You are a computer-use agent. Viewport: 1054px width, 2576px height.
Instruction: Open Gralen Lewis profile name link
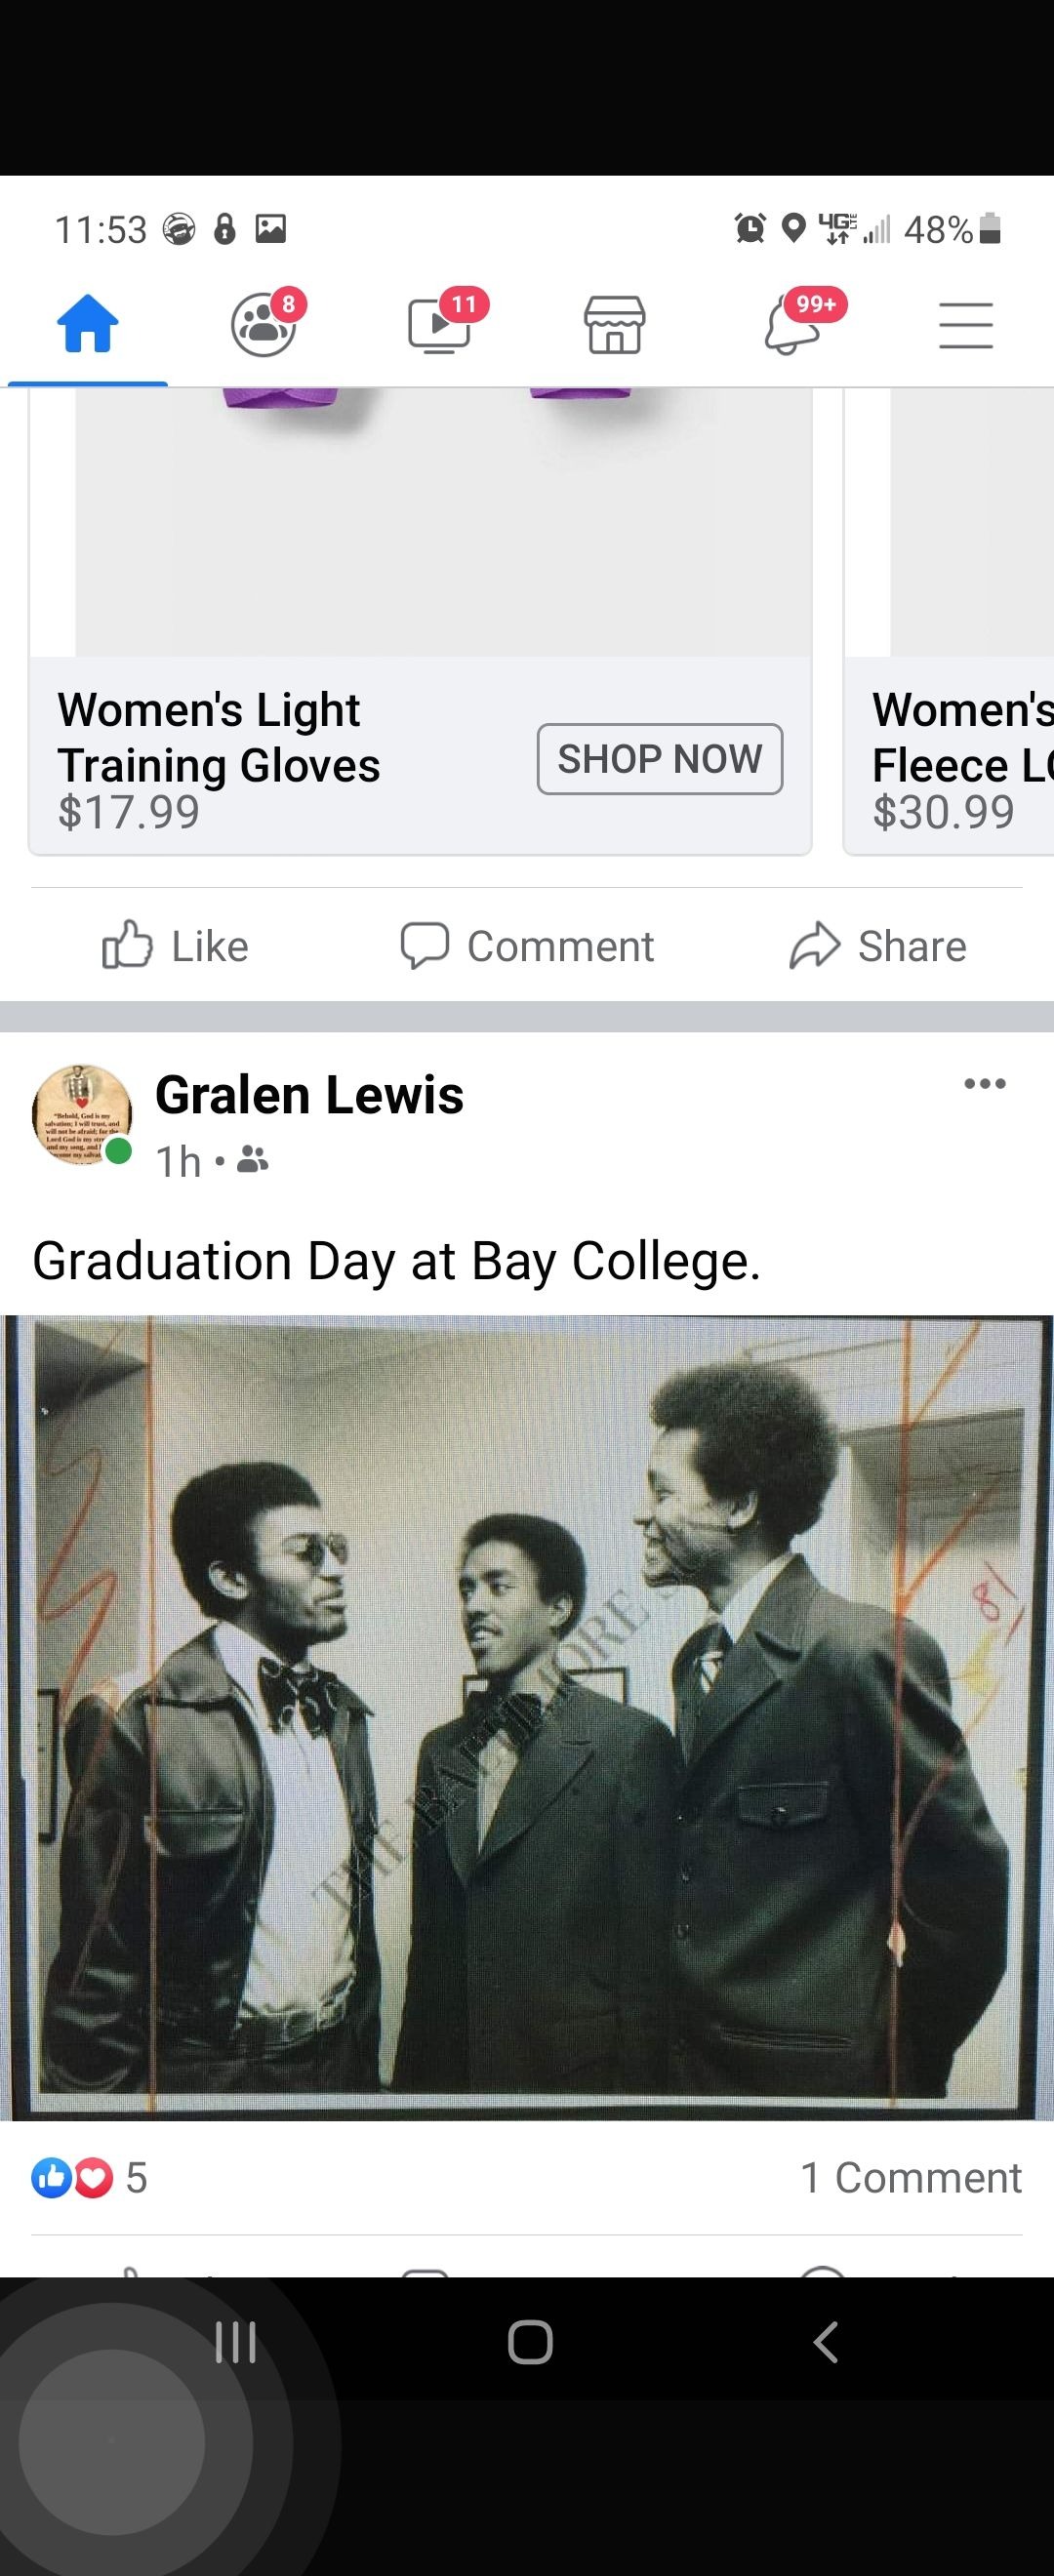pyautogui.click(x=310, y=1095)
